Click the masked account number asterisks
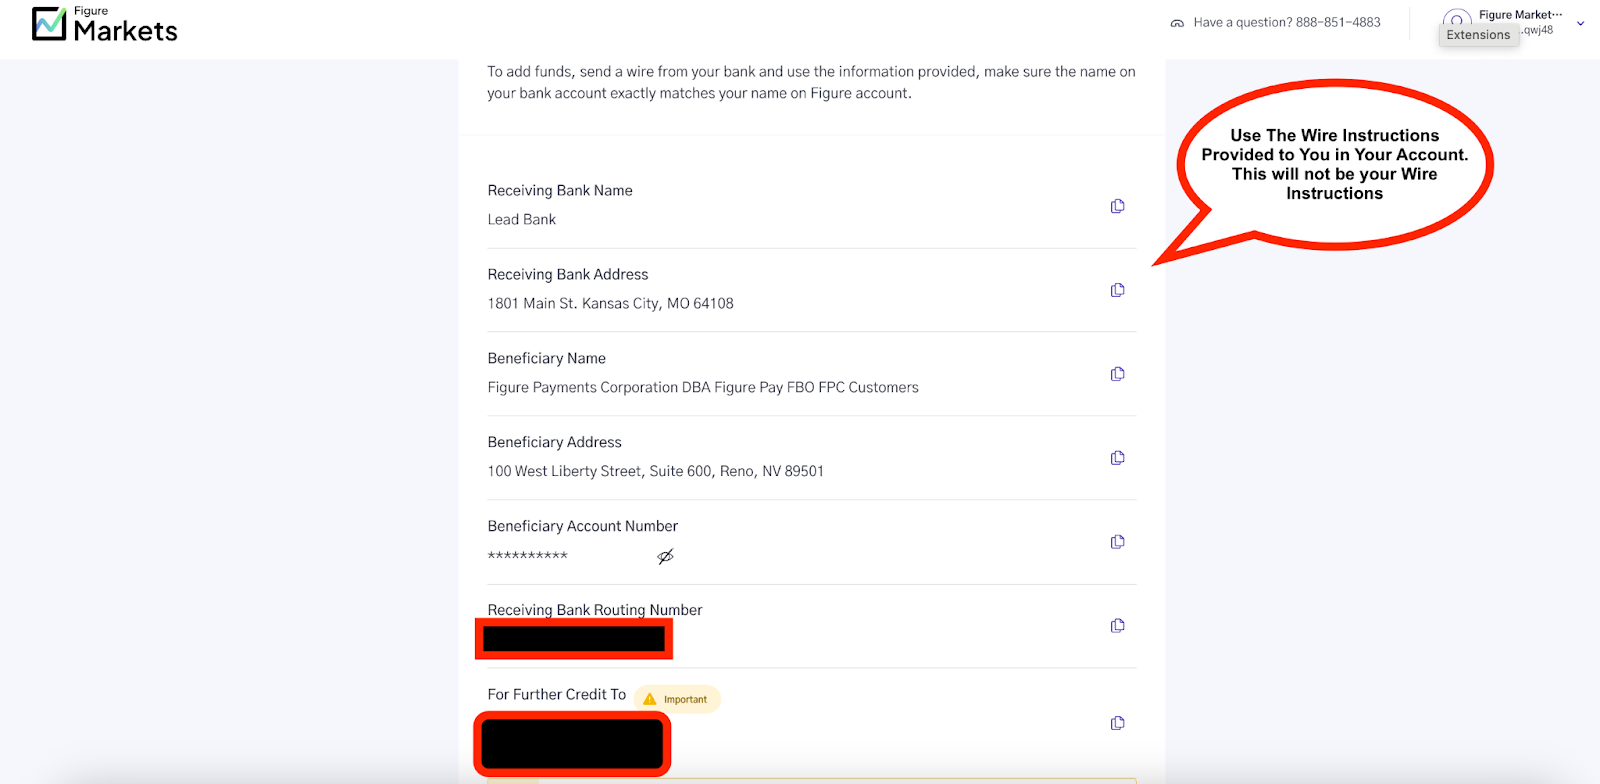This screenshot has width=1600, height=784. click(528, 556)
